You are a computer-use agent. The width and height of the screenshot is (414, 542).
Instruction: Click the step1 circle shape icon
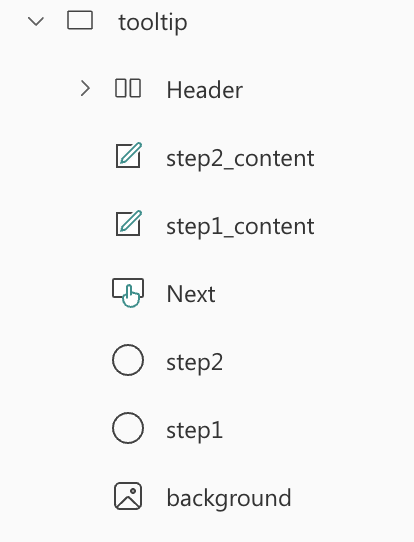[128, 428]
